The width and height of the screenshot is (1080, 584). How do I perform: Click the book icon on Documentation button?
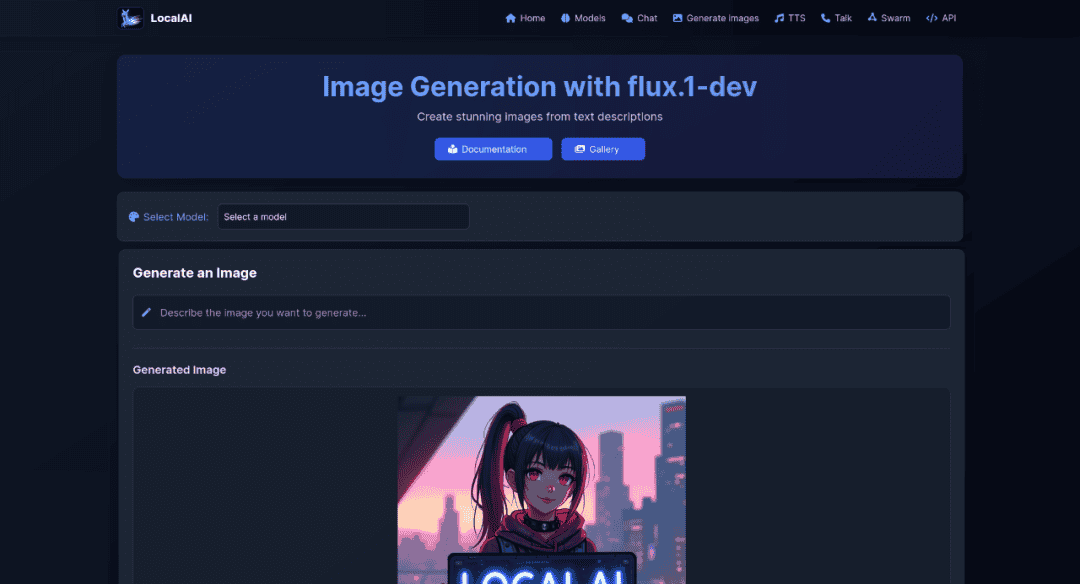tap(453, 148)
